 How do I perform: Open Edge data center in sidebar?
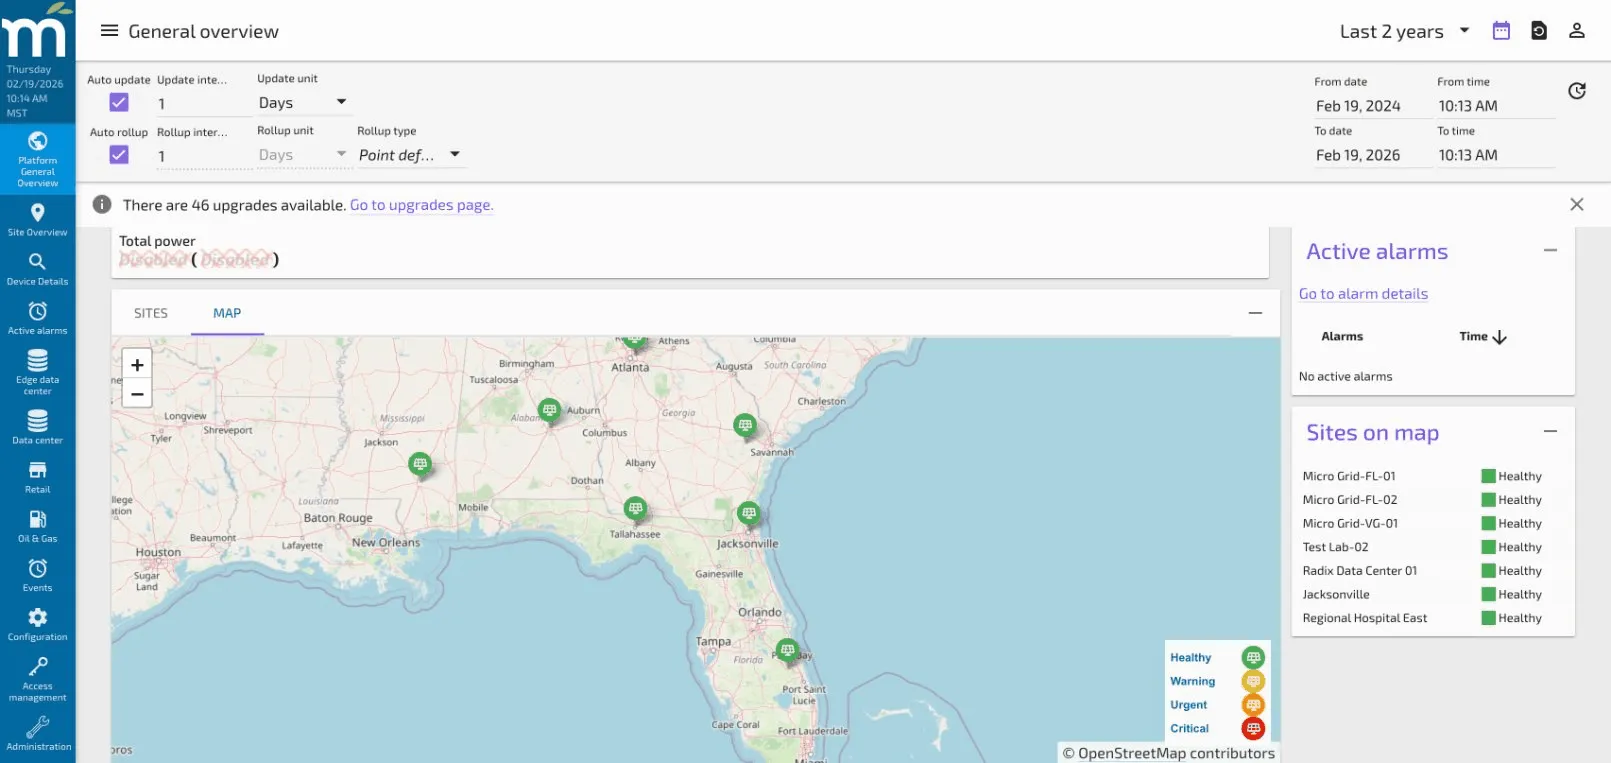click(38, 372)
